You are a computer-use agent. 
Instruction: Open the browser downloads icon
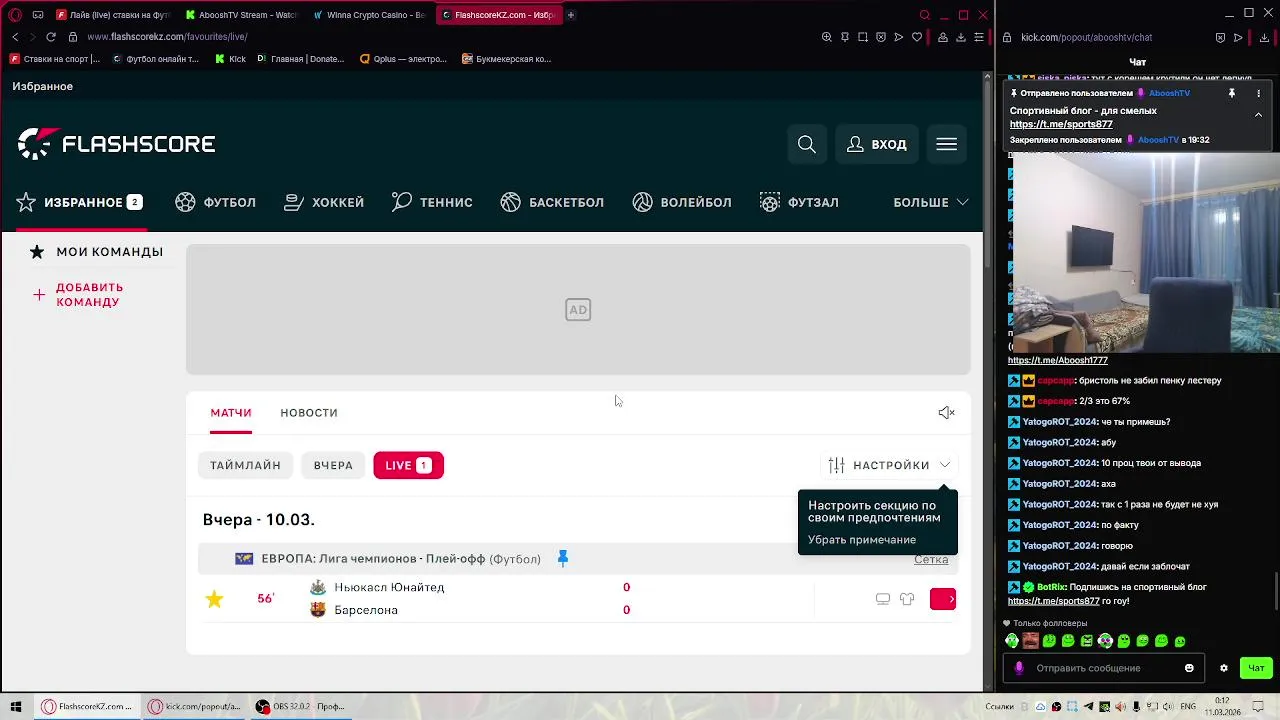click(x=960, y=37)
